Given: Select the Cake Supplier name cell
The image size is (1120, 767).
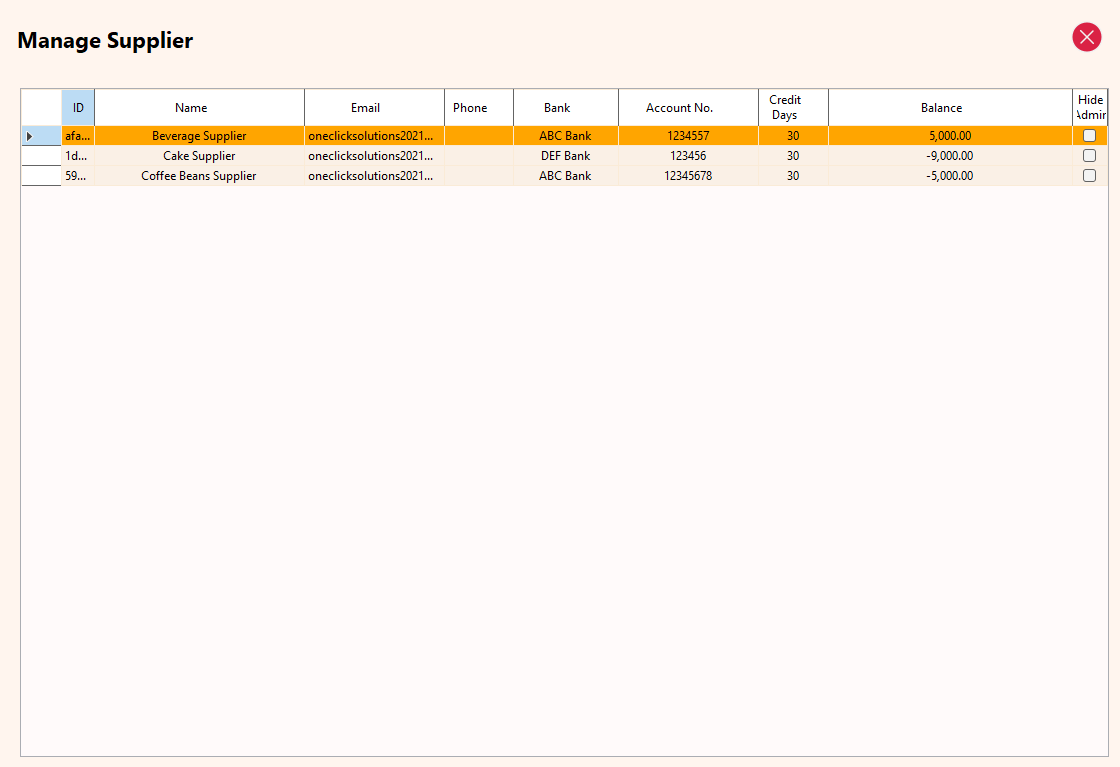Looking at the screenshot, I should pyautogui.click(x=199, y=156).
